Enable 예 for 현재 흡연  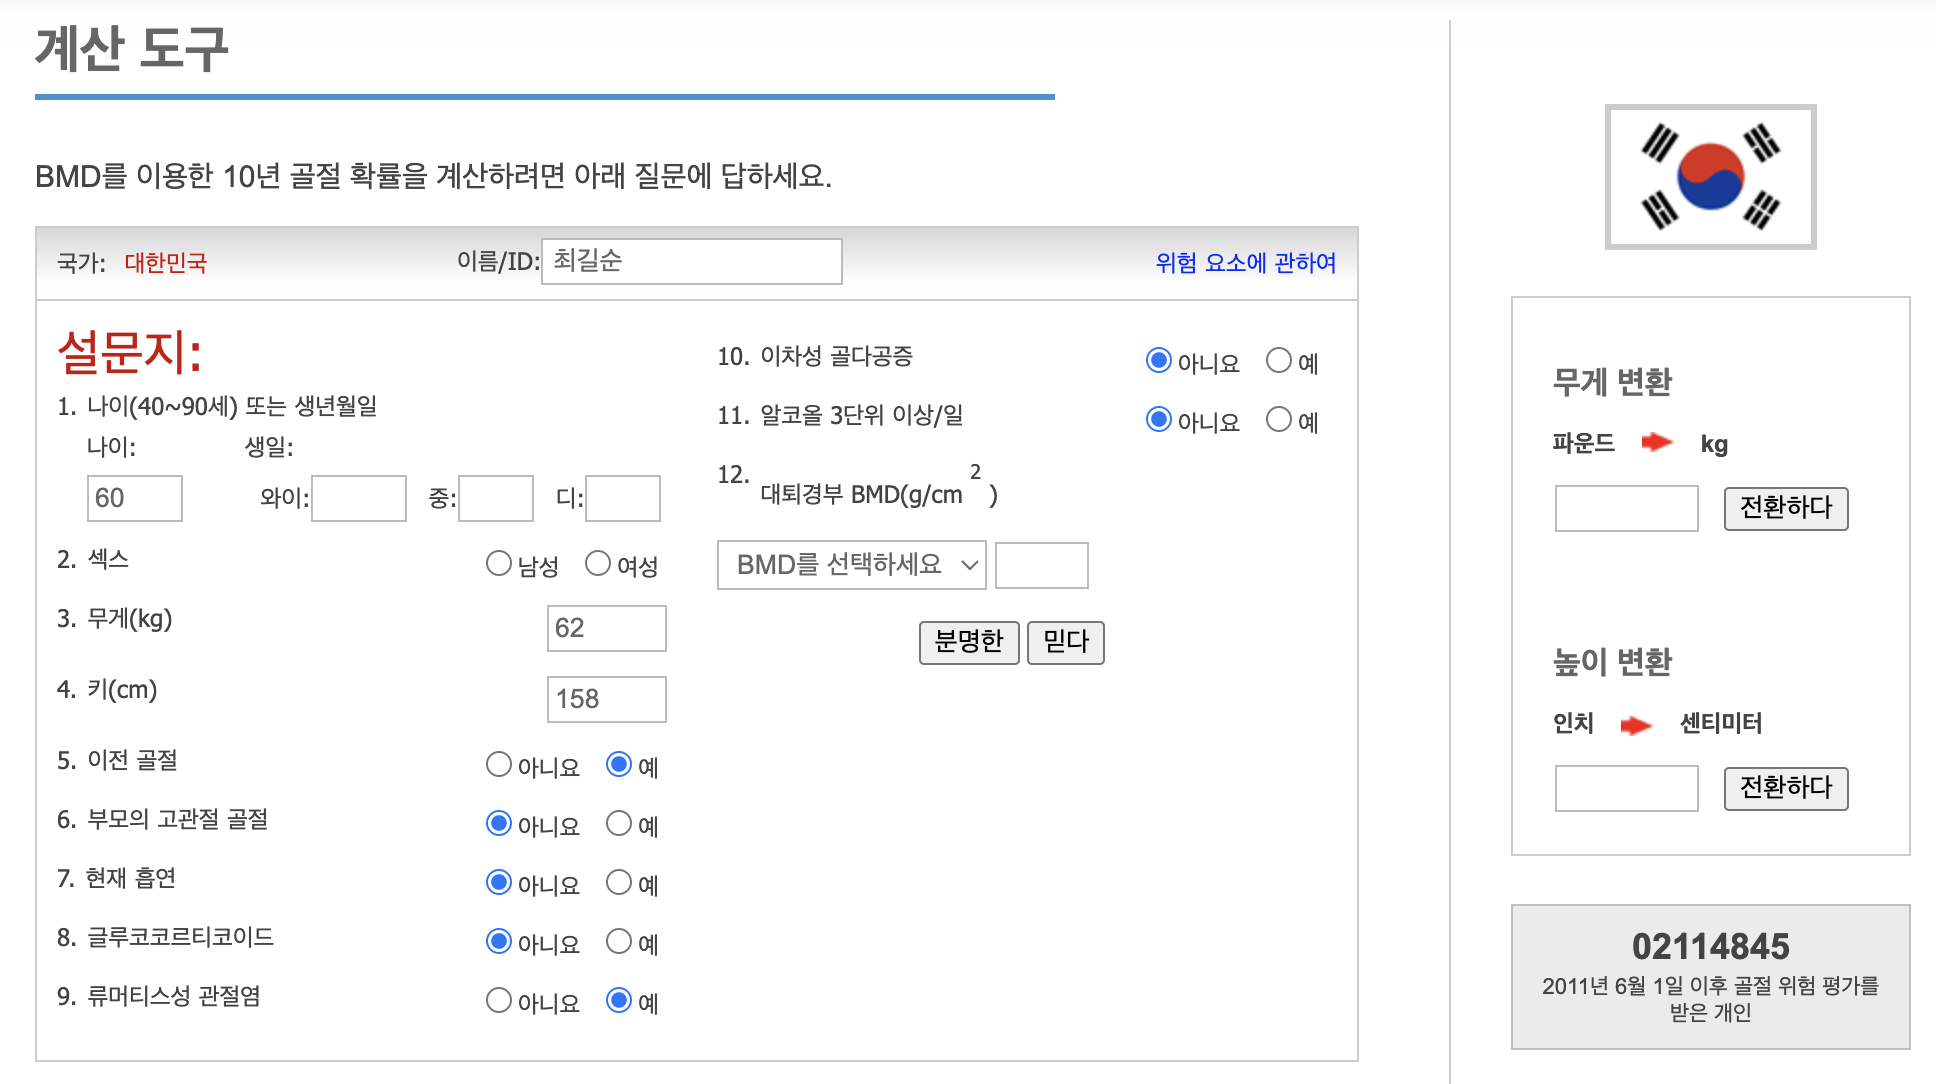tap(618, 882)
